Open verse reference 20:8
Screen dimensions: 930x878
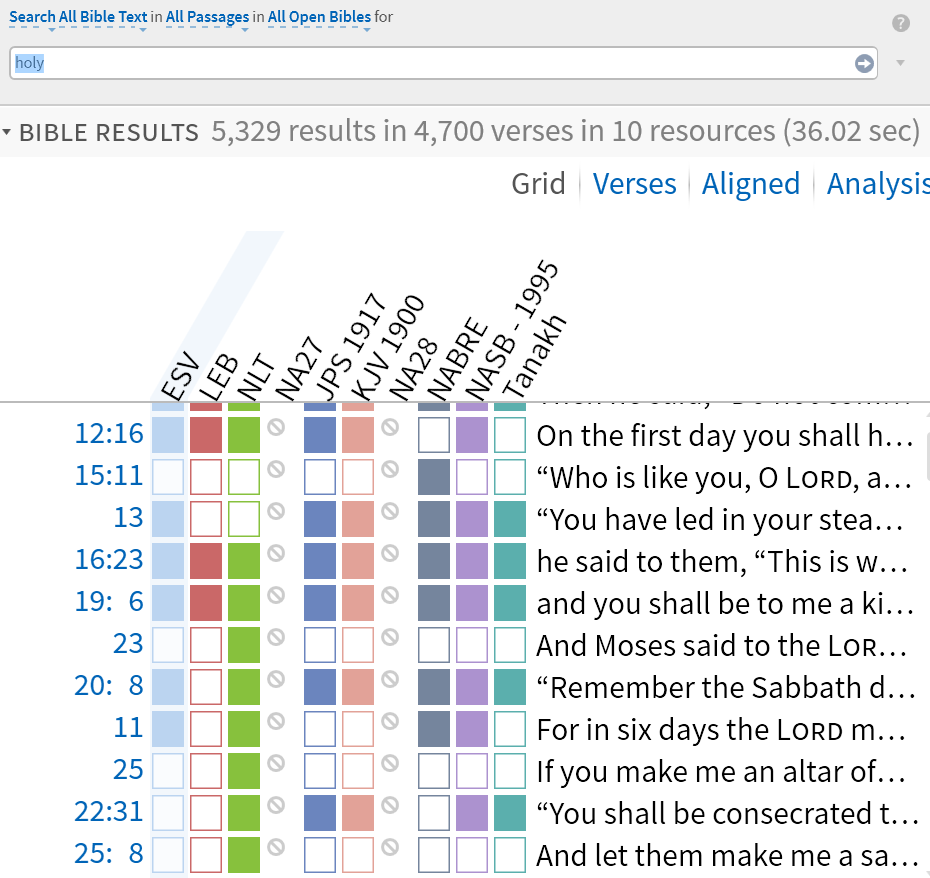click(x=109, y=686)
